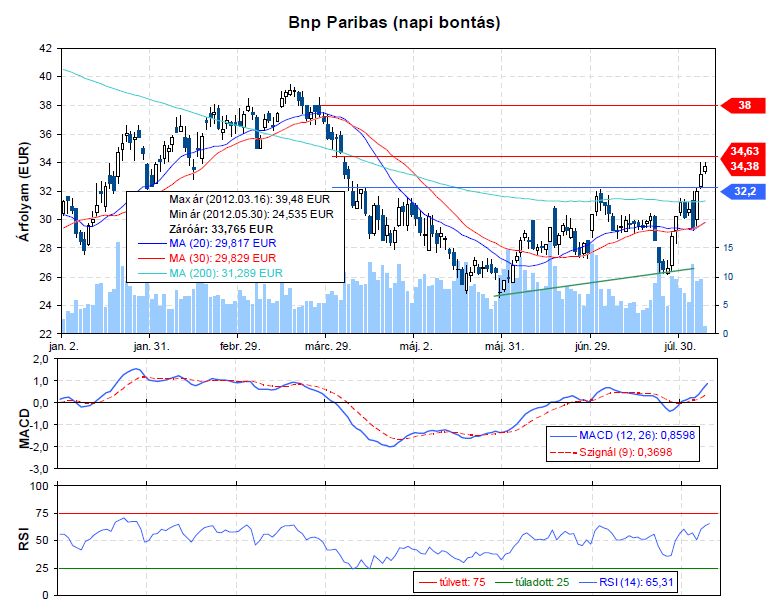The image size is (777, 615).
Task: Click the chart title "Bnp Paribas (napi bontás)"
Action: coord(394,22)
